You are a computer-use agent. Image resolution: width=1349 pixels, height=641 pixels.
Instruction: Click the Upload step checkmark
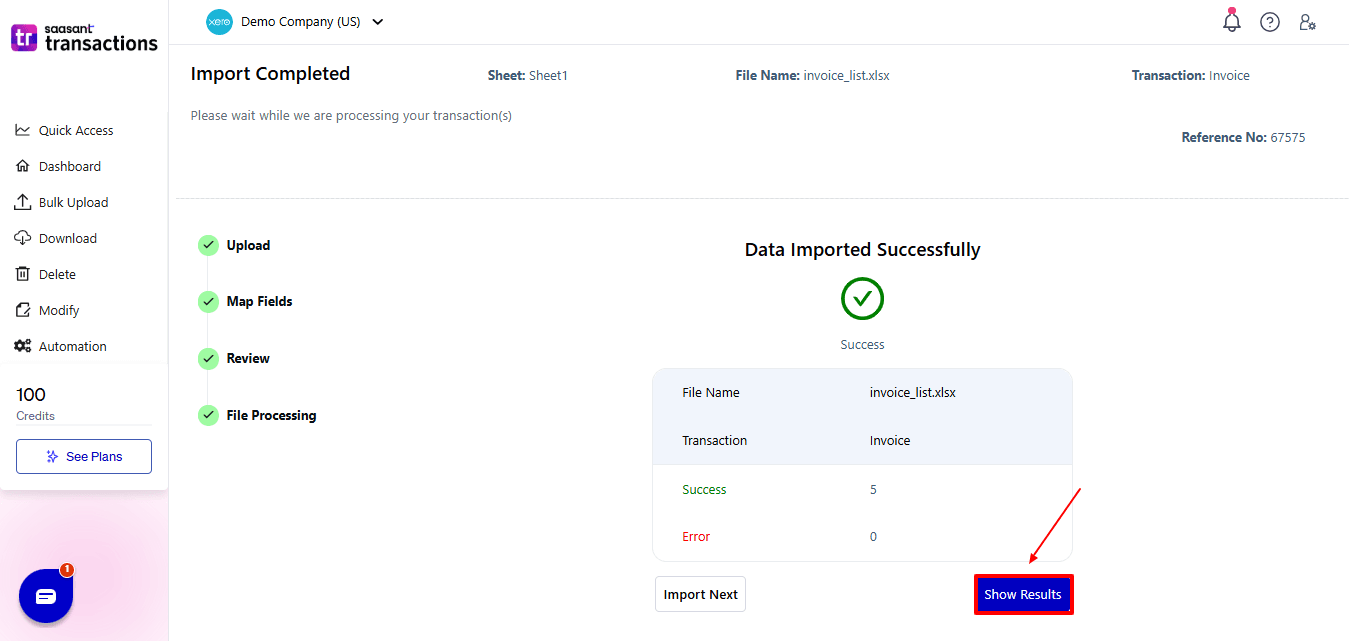click(208, 245)
